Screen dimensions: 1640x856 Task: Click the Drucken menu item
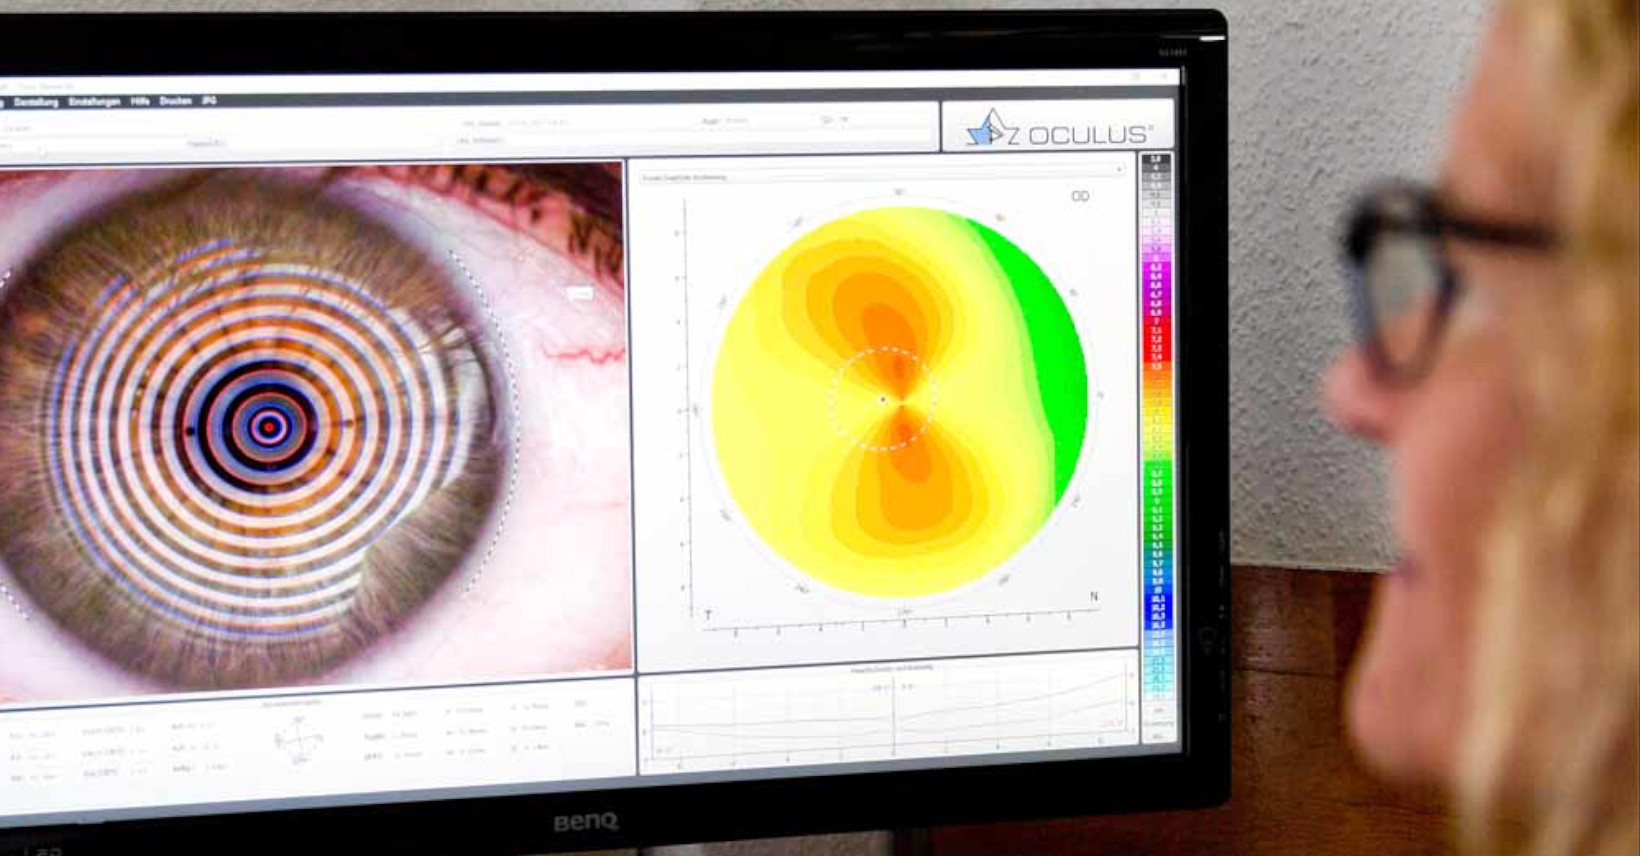pos(175,101)
